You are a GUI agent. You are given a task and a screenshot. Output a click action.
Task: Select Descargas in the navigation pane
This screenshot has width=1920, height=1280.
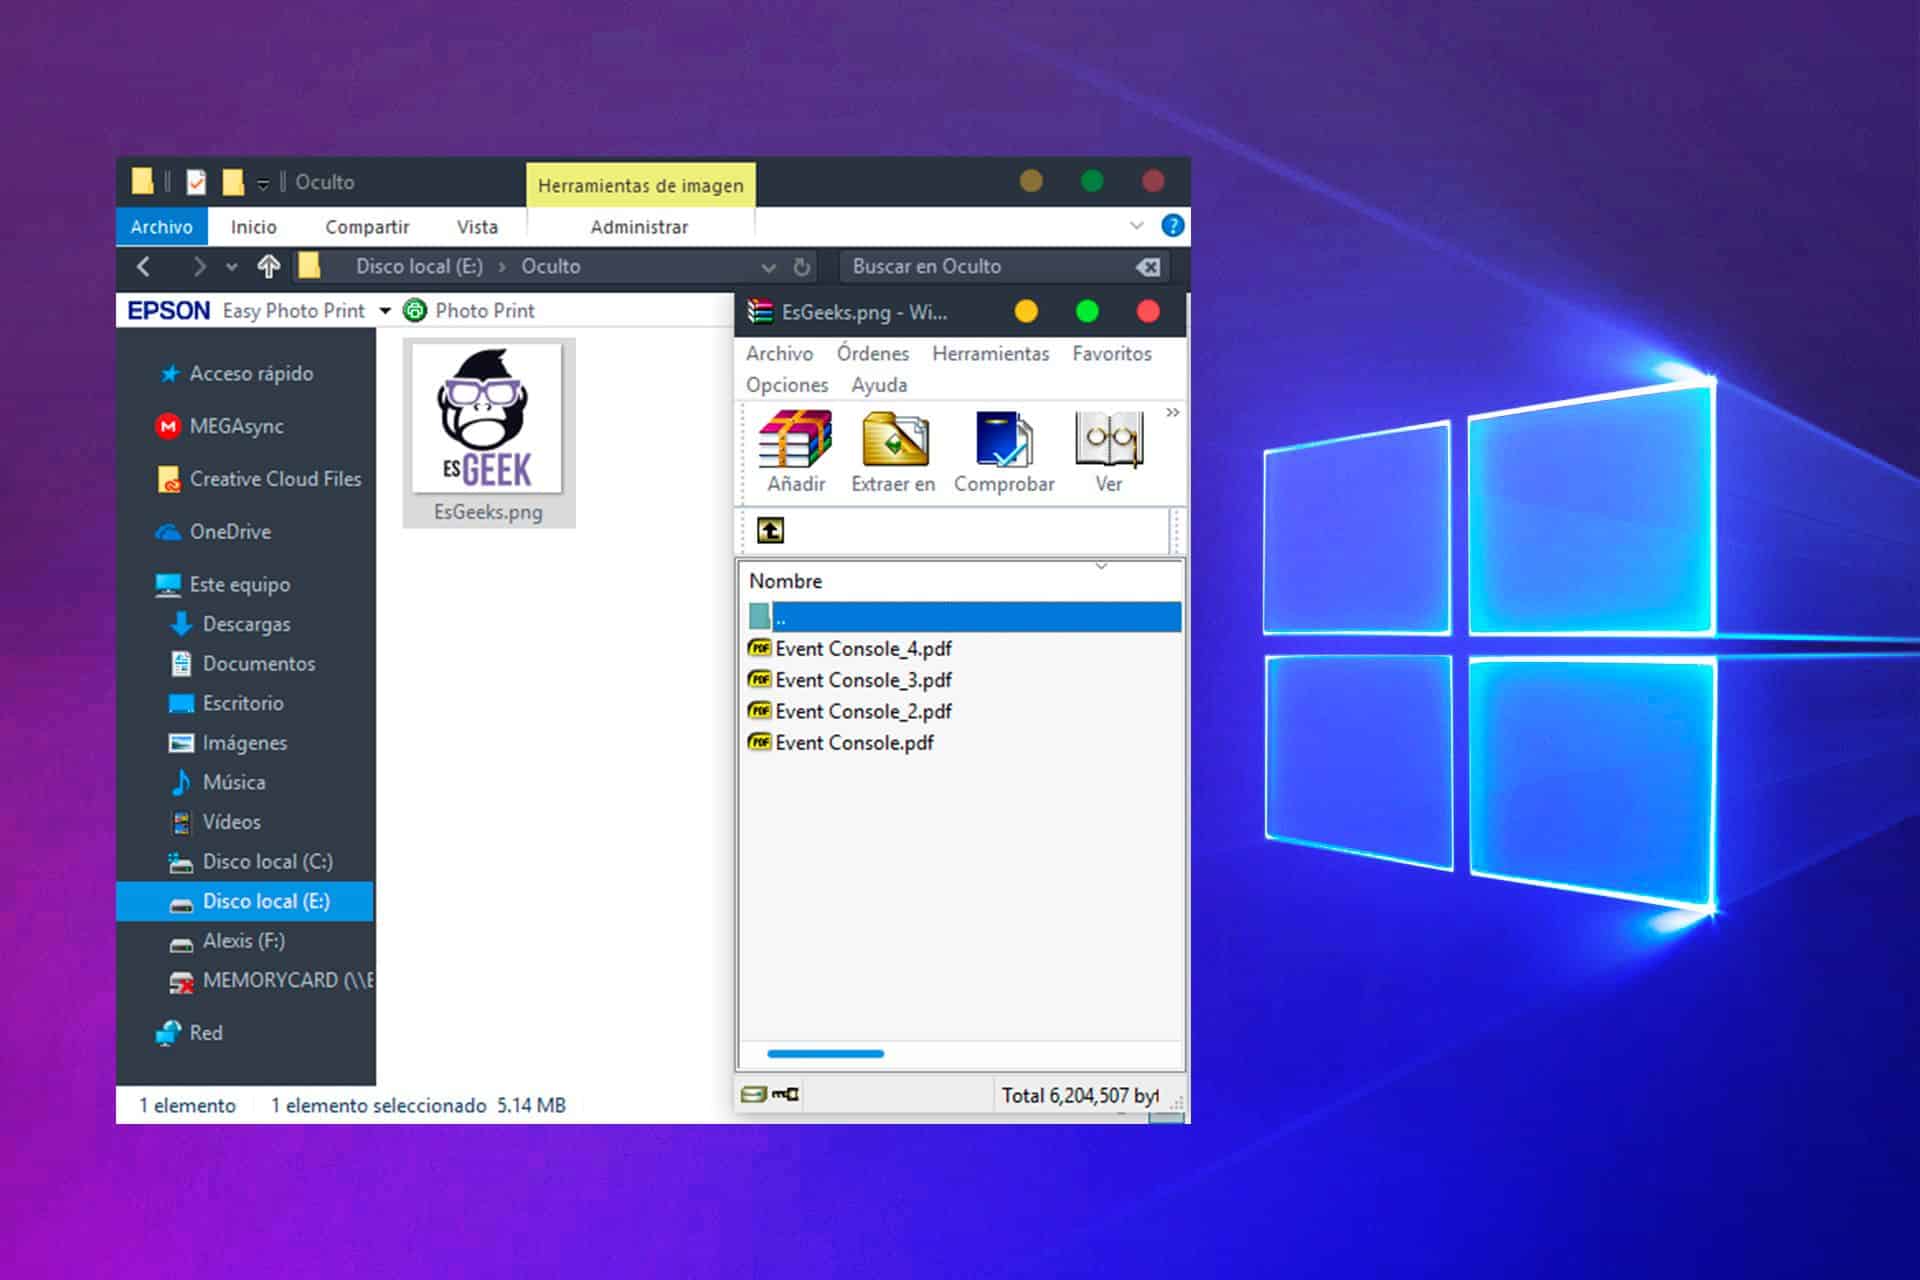pos(246,624)
